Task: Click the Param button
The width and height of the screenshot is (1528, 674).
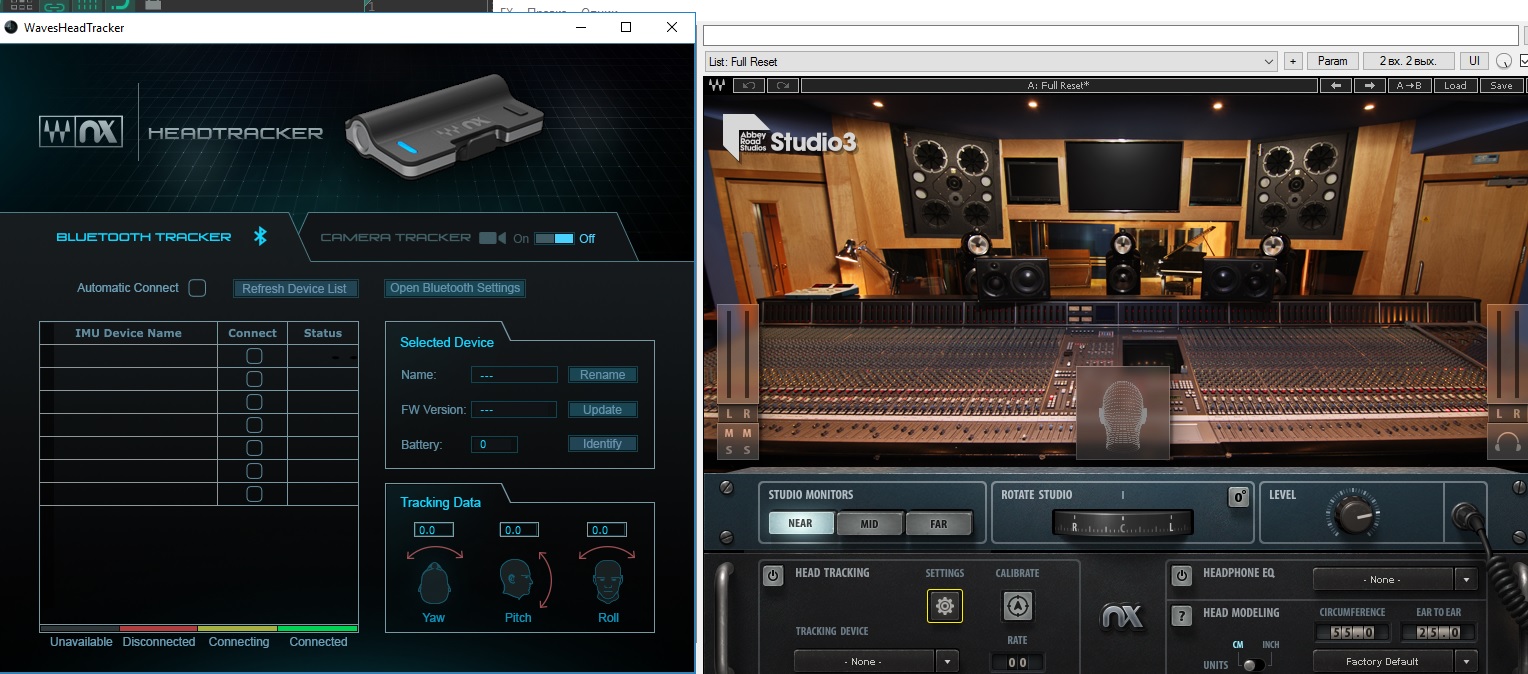Action: pos(1333,61)
